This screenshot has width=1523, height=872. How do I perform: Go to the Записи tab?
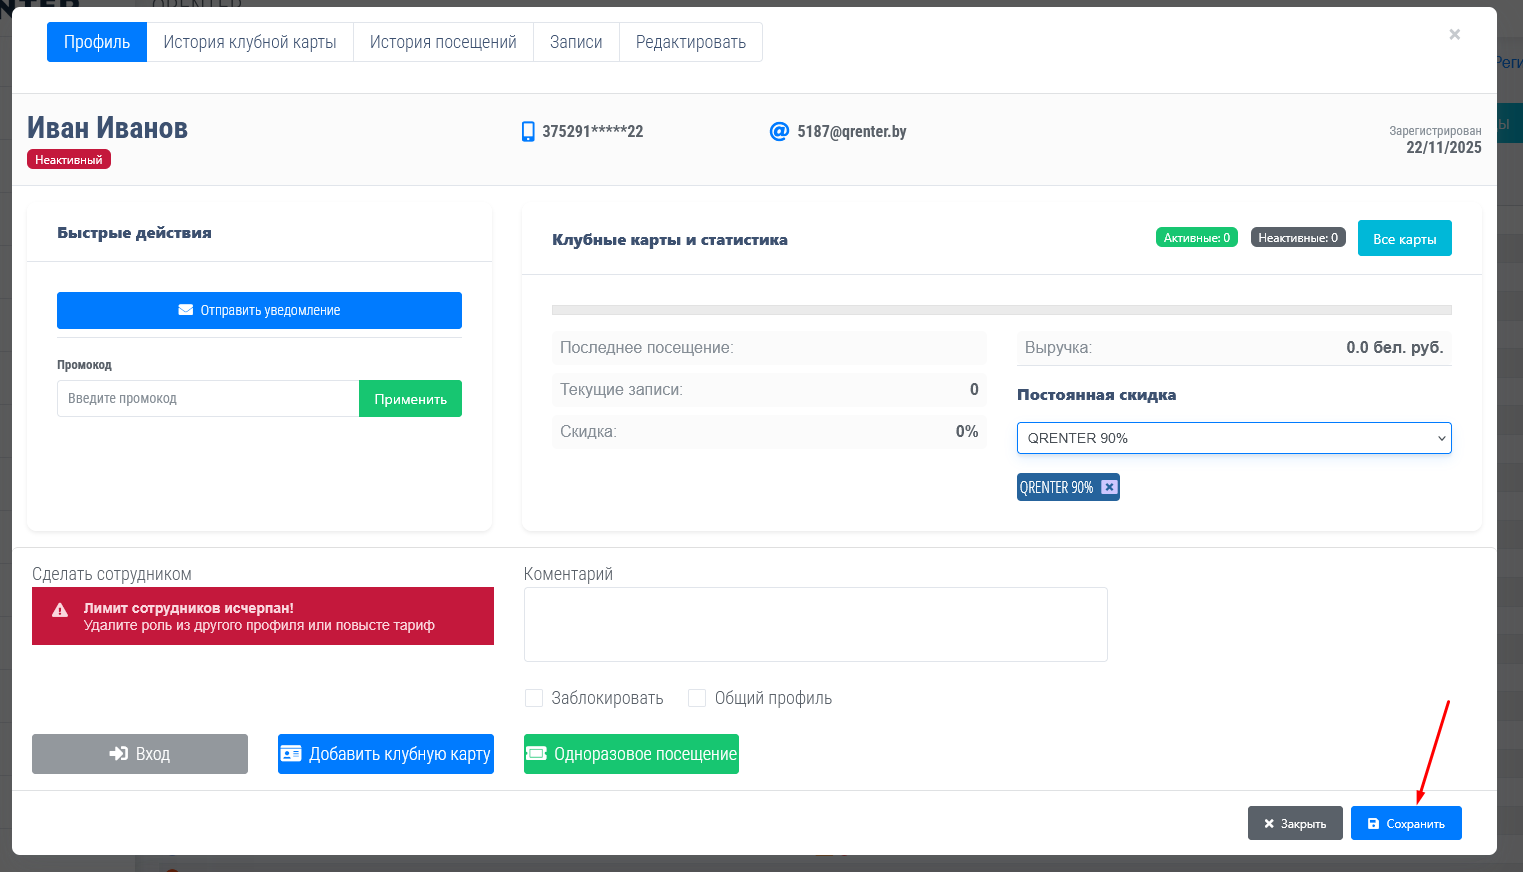pyautogui.click(x=576, y=42)
